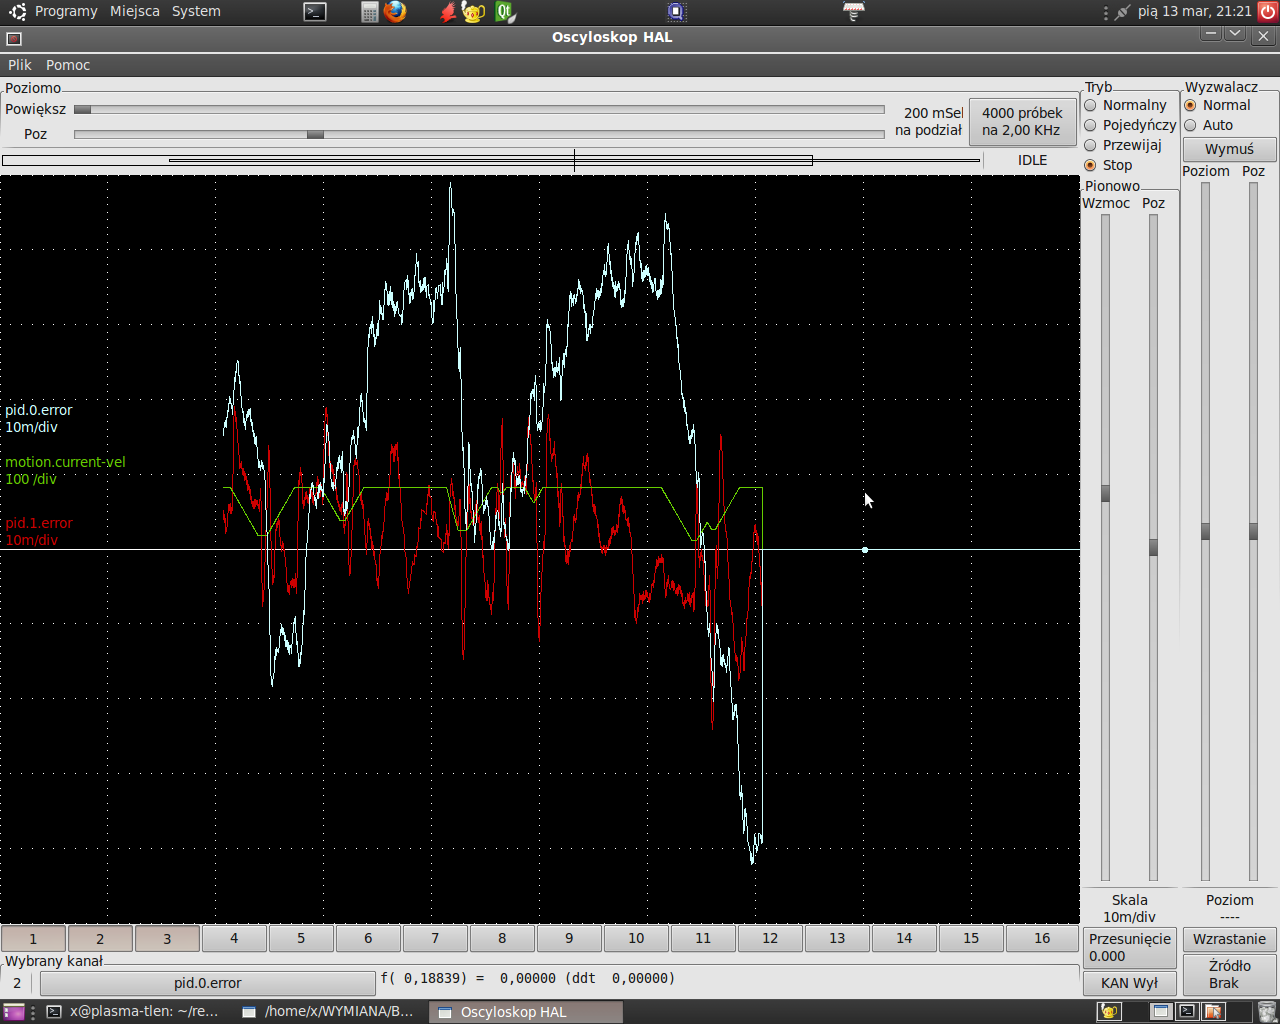Image resolution: width=1280 pixels, height=1024 pixels.
Task: Select Pojedyńczy run mode
Action: pyautogui.click(x=1130, y=125)
